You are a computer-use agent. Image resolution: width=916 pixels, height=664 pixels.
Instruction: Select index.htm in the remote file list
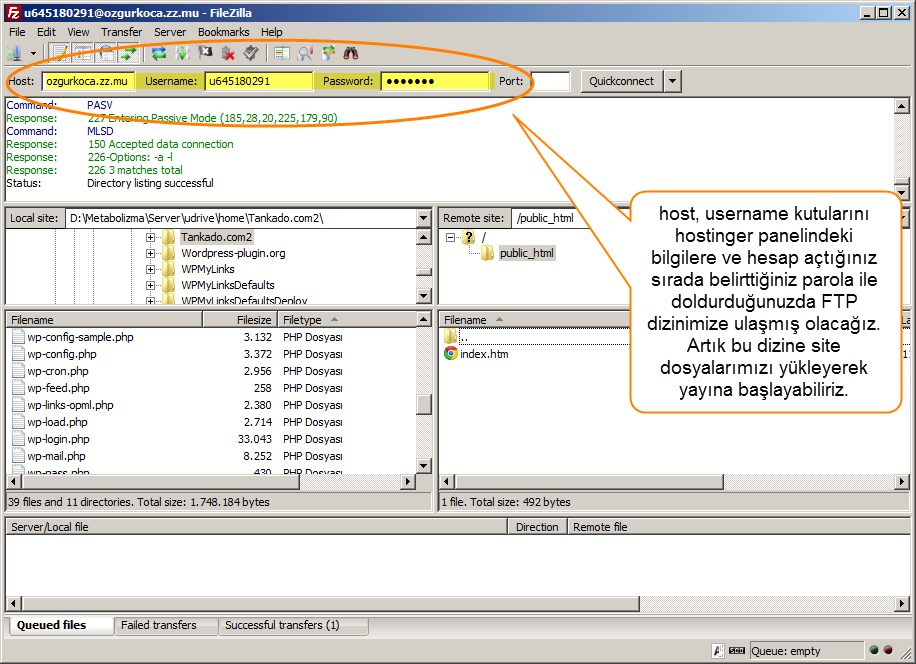(x=484, y=354)
